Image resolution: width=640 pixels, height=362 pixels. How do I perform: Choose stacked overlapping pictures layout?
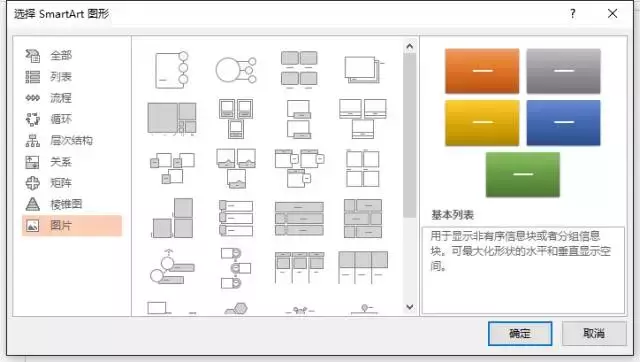(364, 70)
